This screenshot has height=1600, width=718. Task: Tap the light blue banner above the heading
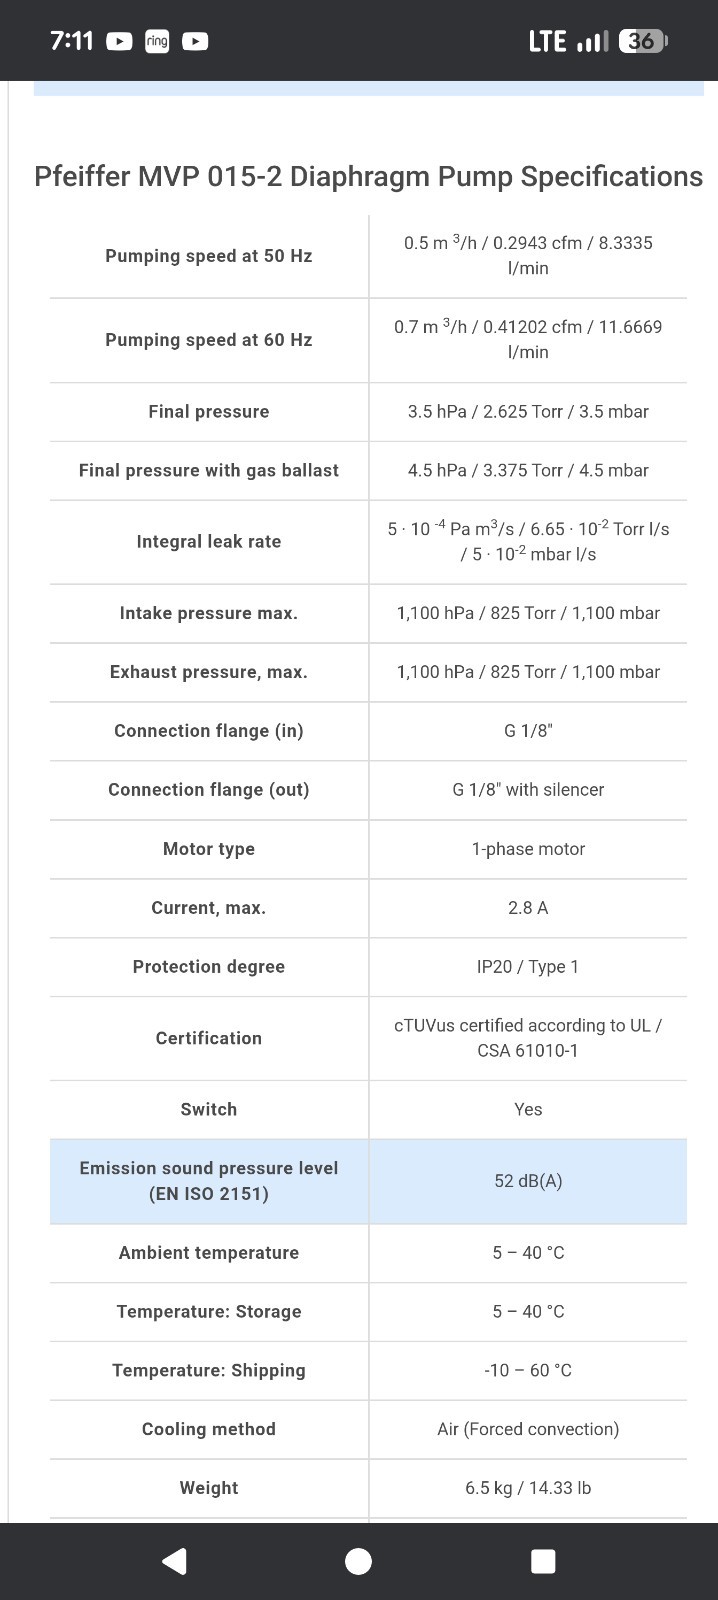[x=368, y=88]
